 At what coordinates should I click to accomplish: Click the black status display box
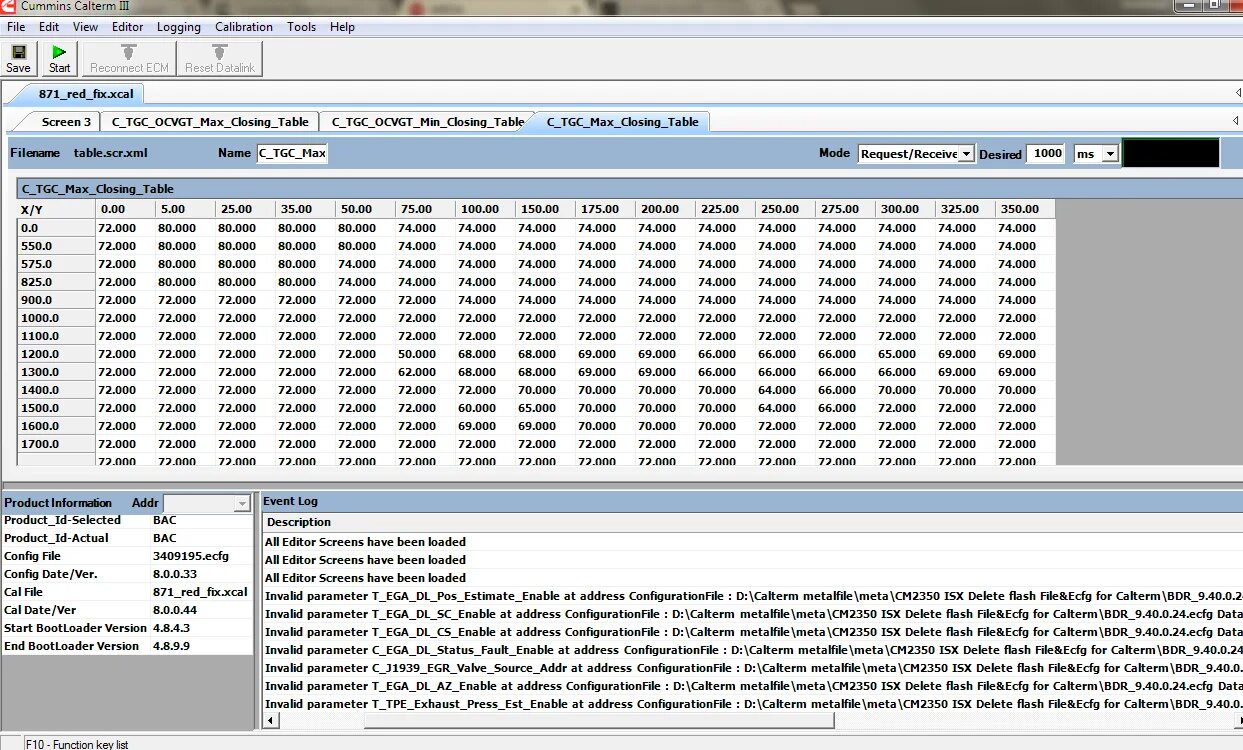[x=1172, y=153]
